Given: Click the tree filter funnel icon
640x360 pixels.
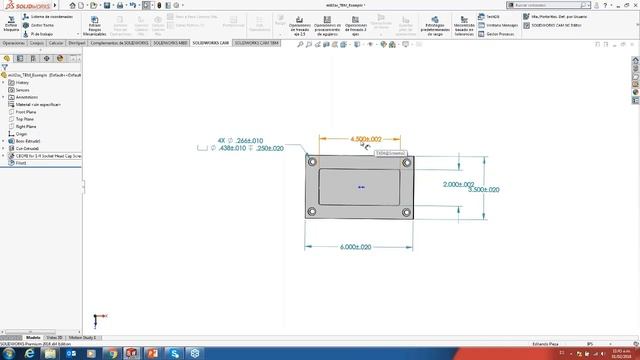Looking at the screenshot, I should [4, 67].
